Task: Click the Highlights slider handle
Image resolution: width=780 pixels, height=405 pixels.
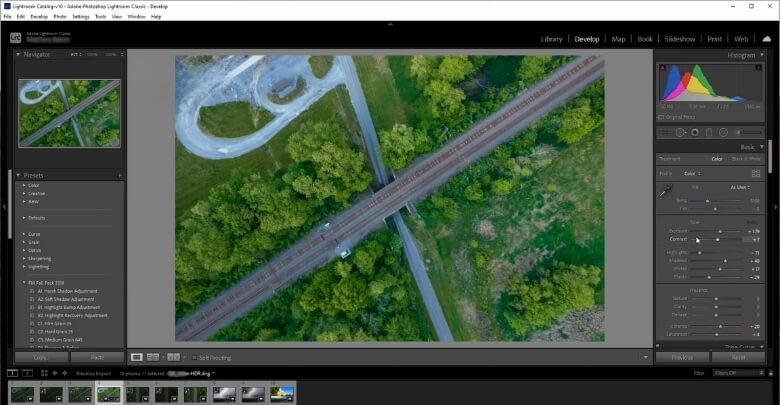Action: (x=699, y=253)
